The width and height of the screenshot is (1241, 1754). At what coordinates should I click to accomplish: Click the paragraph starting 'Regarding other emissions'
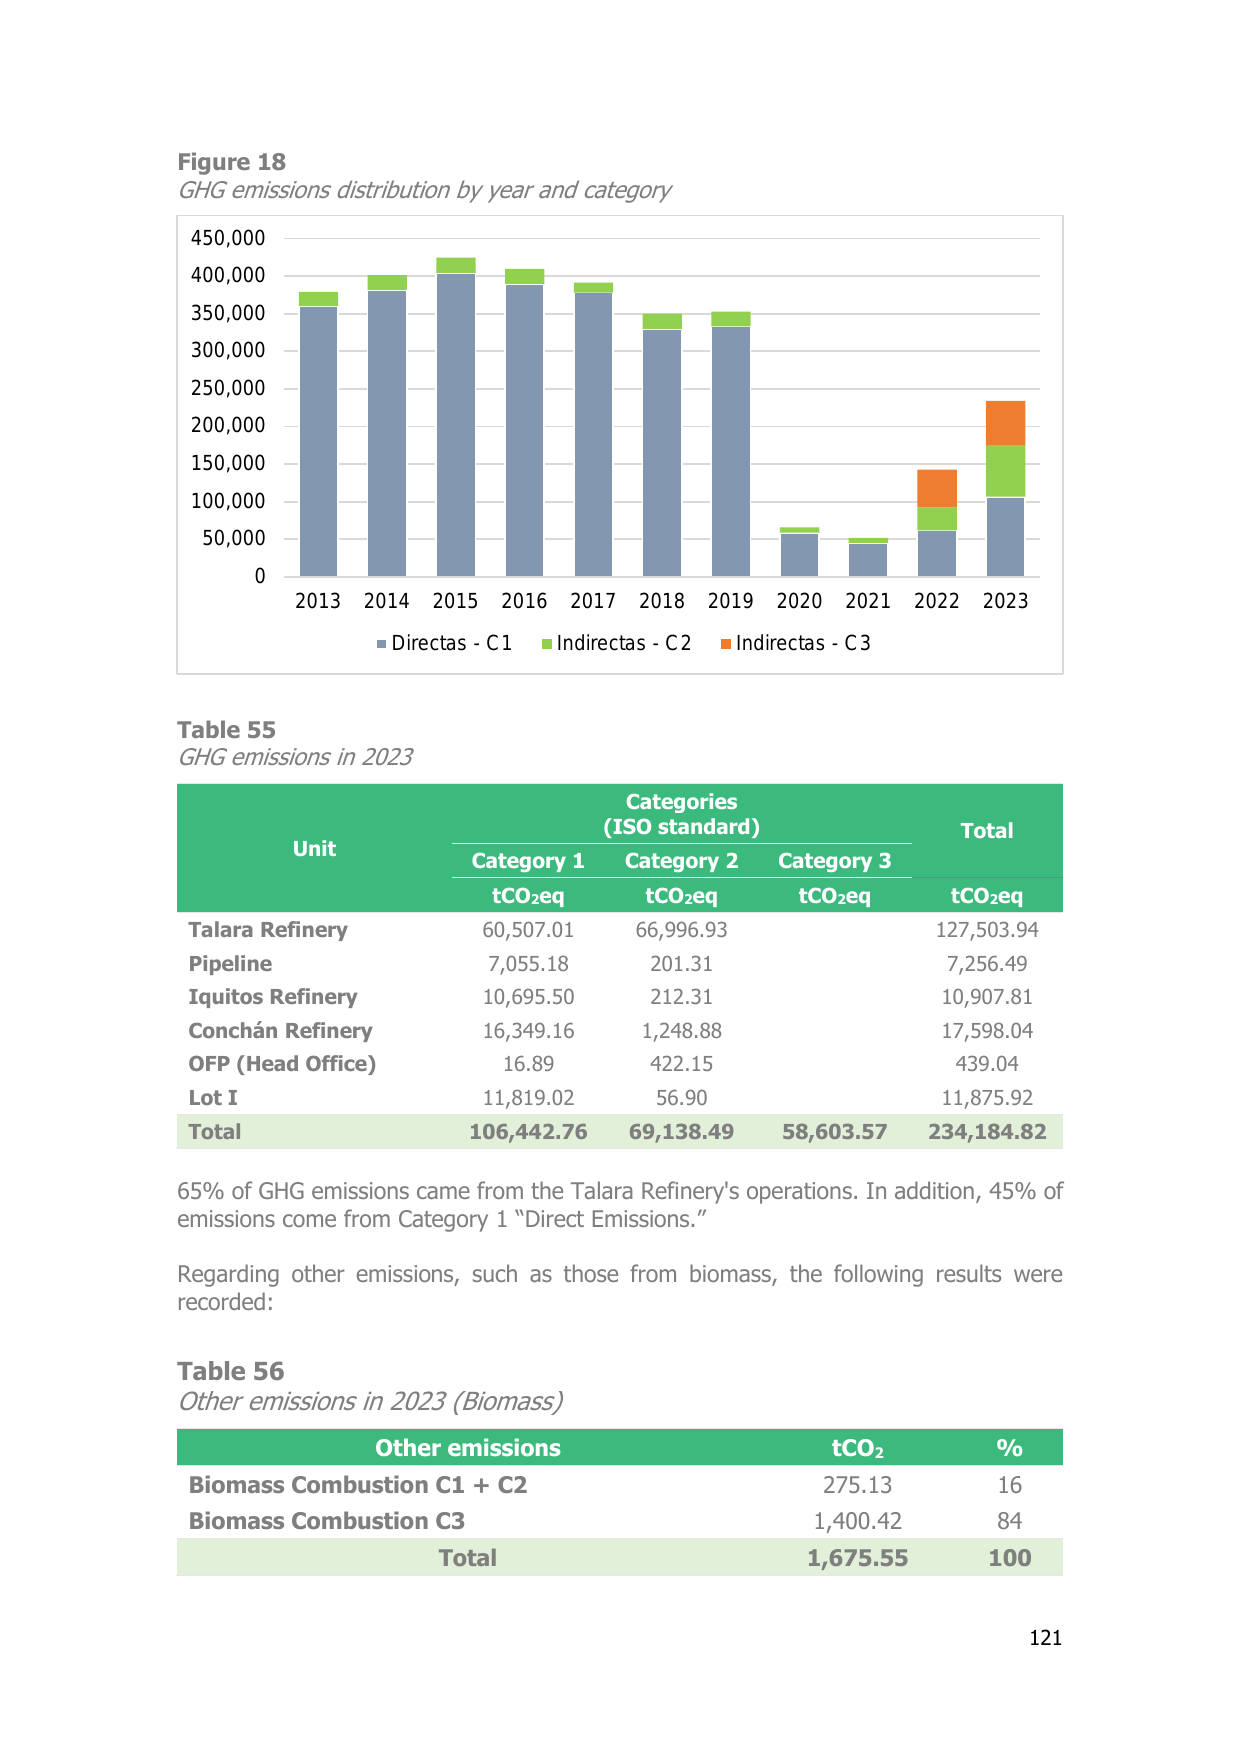[620, 1288]
